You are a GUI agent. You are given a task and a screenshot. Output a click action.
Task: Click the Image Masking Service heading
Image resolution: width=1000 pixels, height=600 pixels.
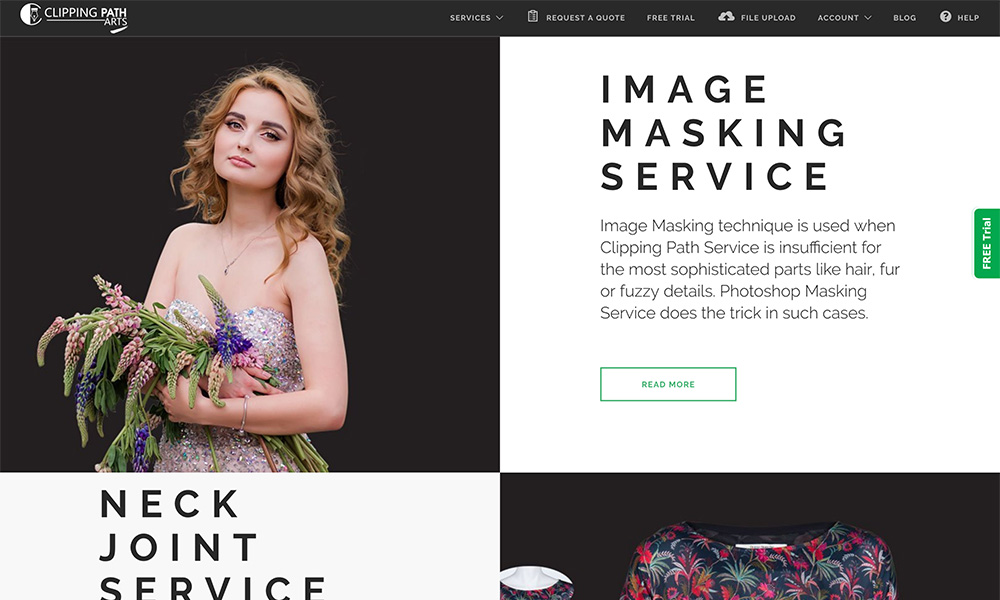[724, 133]
